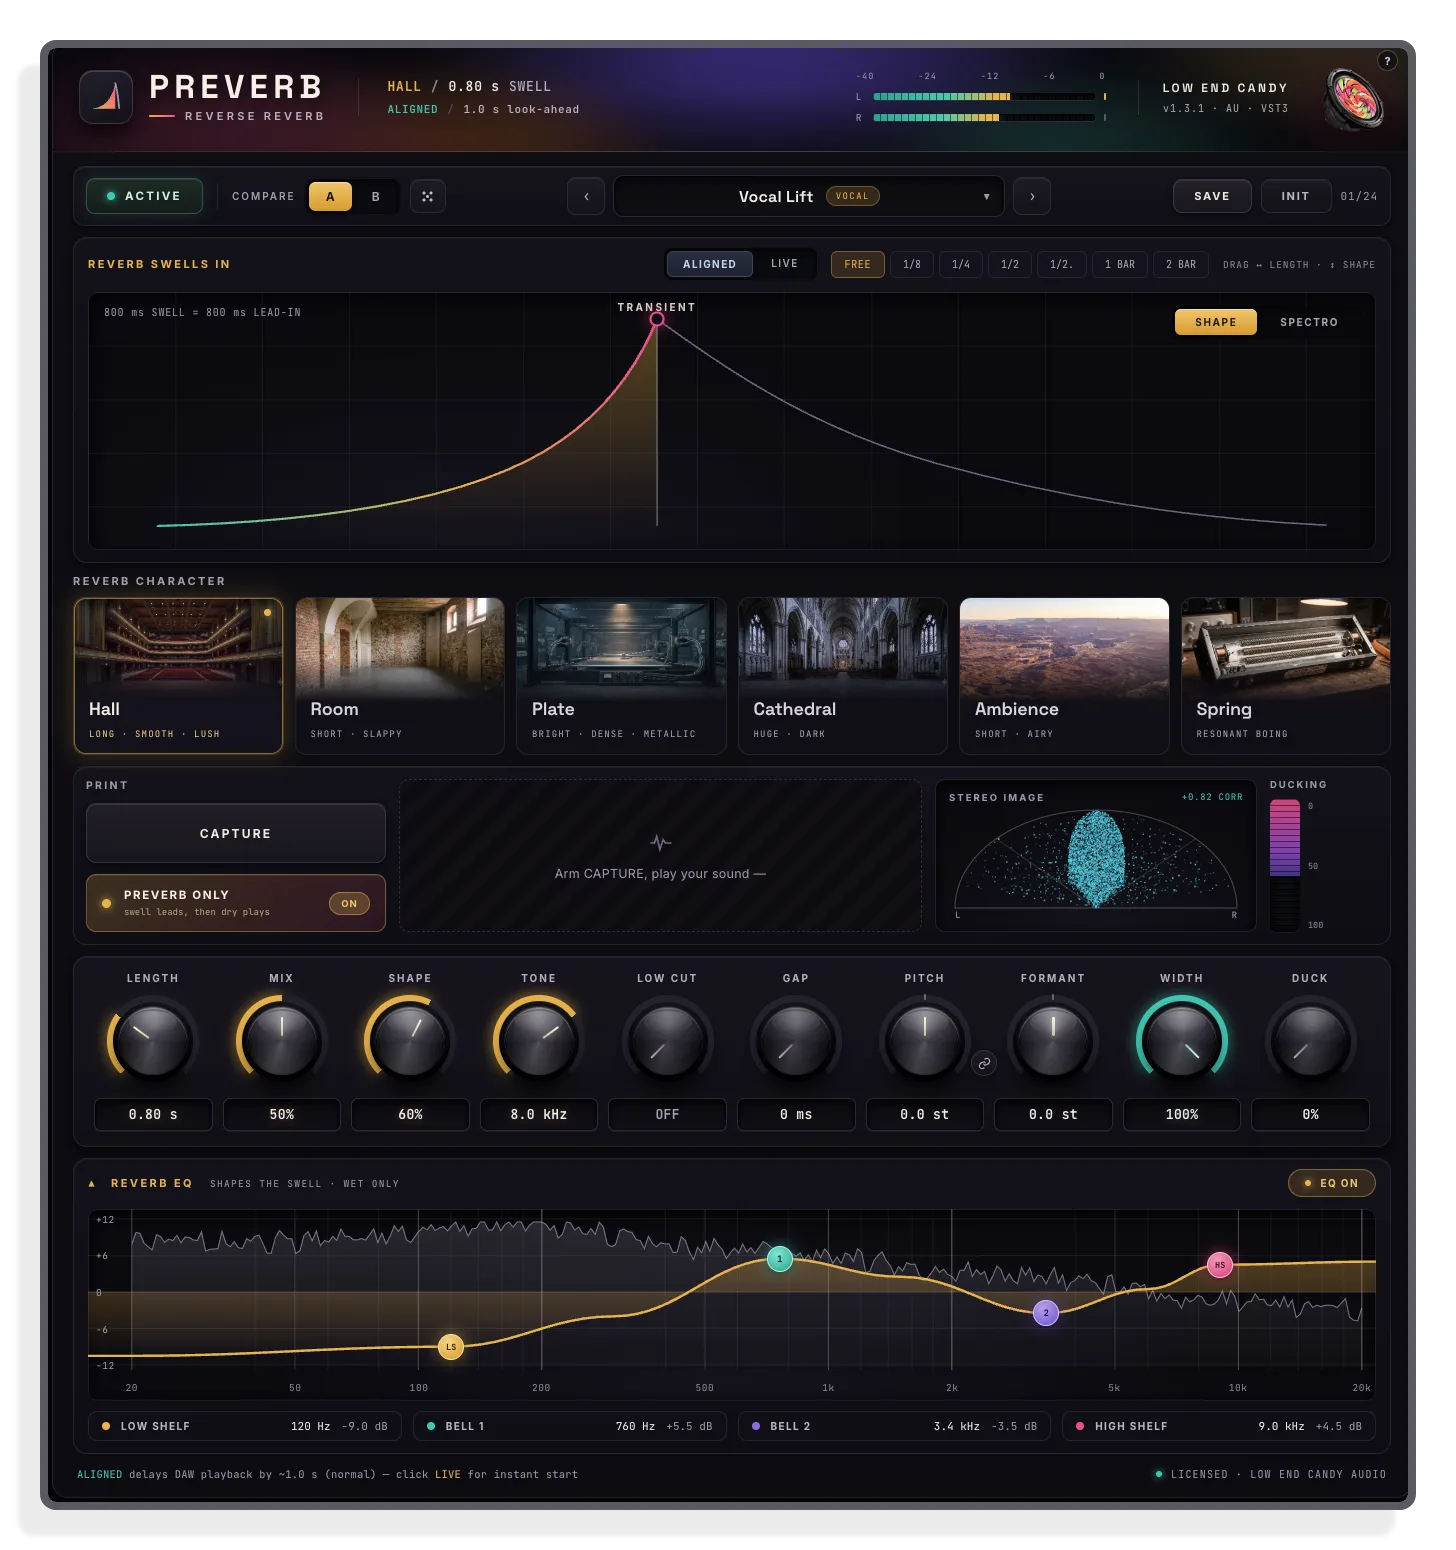Open the Vocal Lift preset dropdown
This screenshot has width=1456, height=1550.
coord(808,197)
